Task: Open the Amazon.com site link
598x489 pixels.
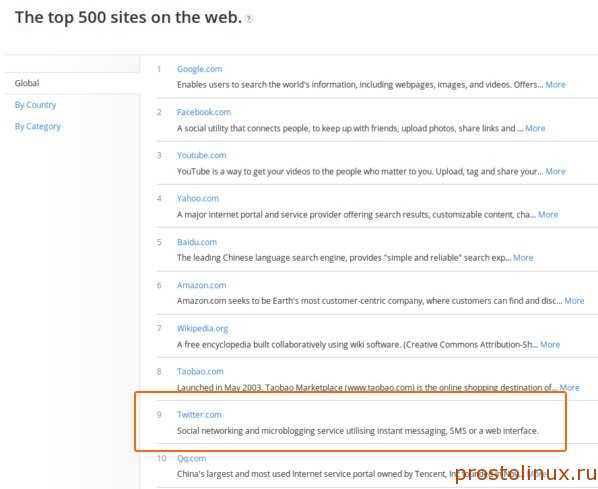Action: [x=201, y=285]
